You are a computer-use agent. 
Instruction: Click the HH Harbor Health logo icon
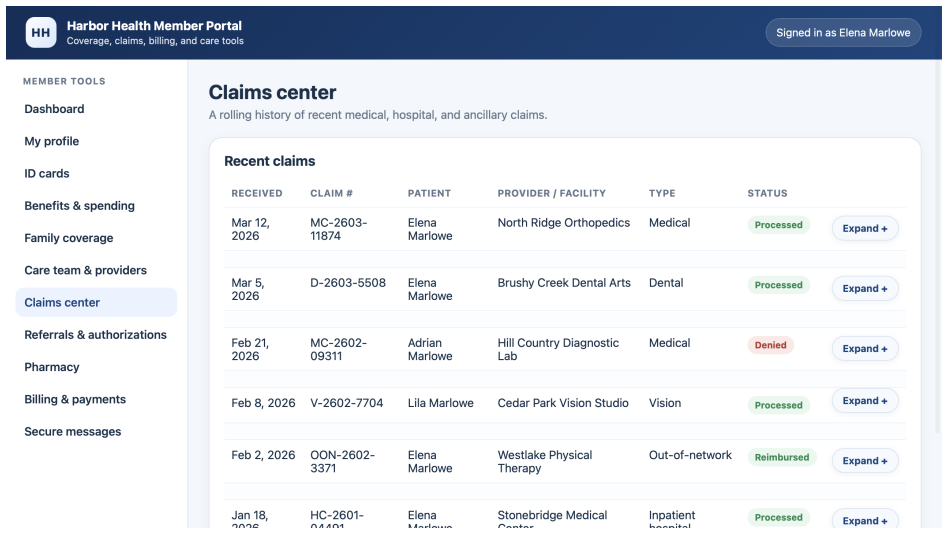[41, 33]
